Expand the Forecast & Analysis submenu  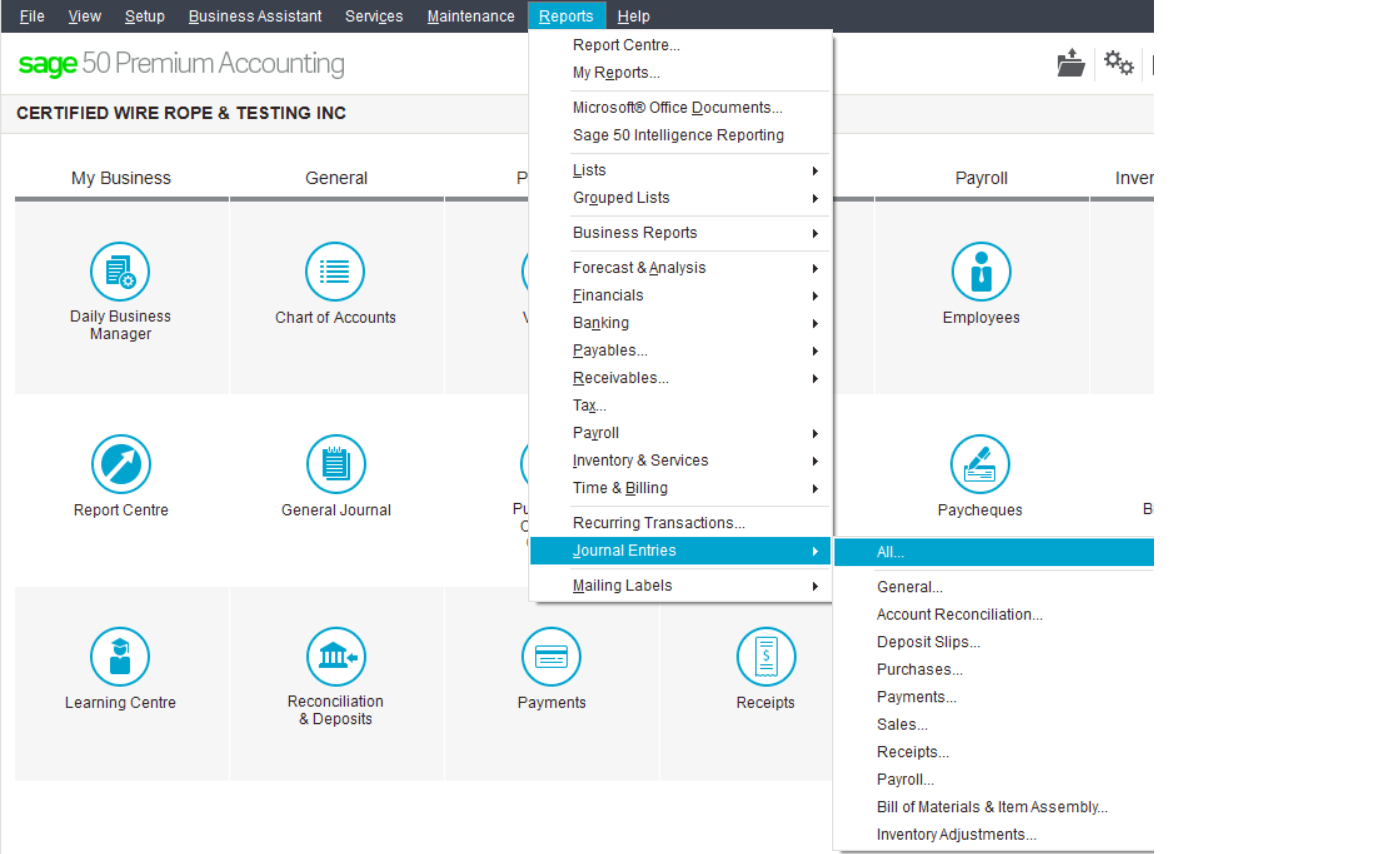tap(680, 268)
